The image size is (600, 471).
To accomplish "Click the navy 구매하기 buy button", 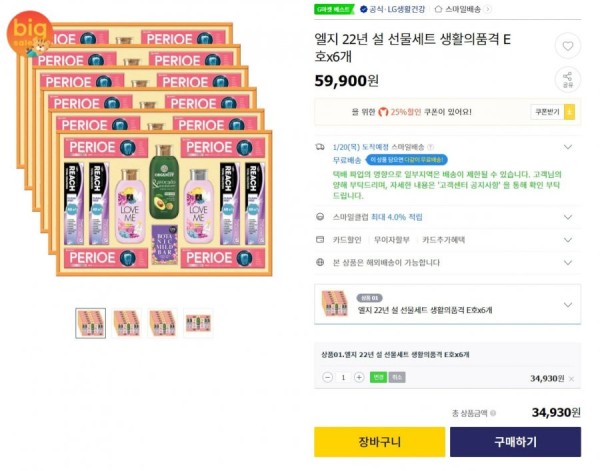I will 515,442.
